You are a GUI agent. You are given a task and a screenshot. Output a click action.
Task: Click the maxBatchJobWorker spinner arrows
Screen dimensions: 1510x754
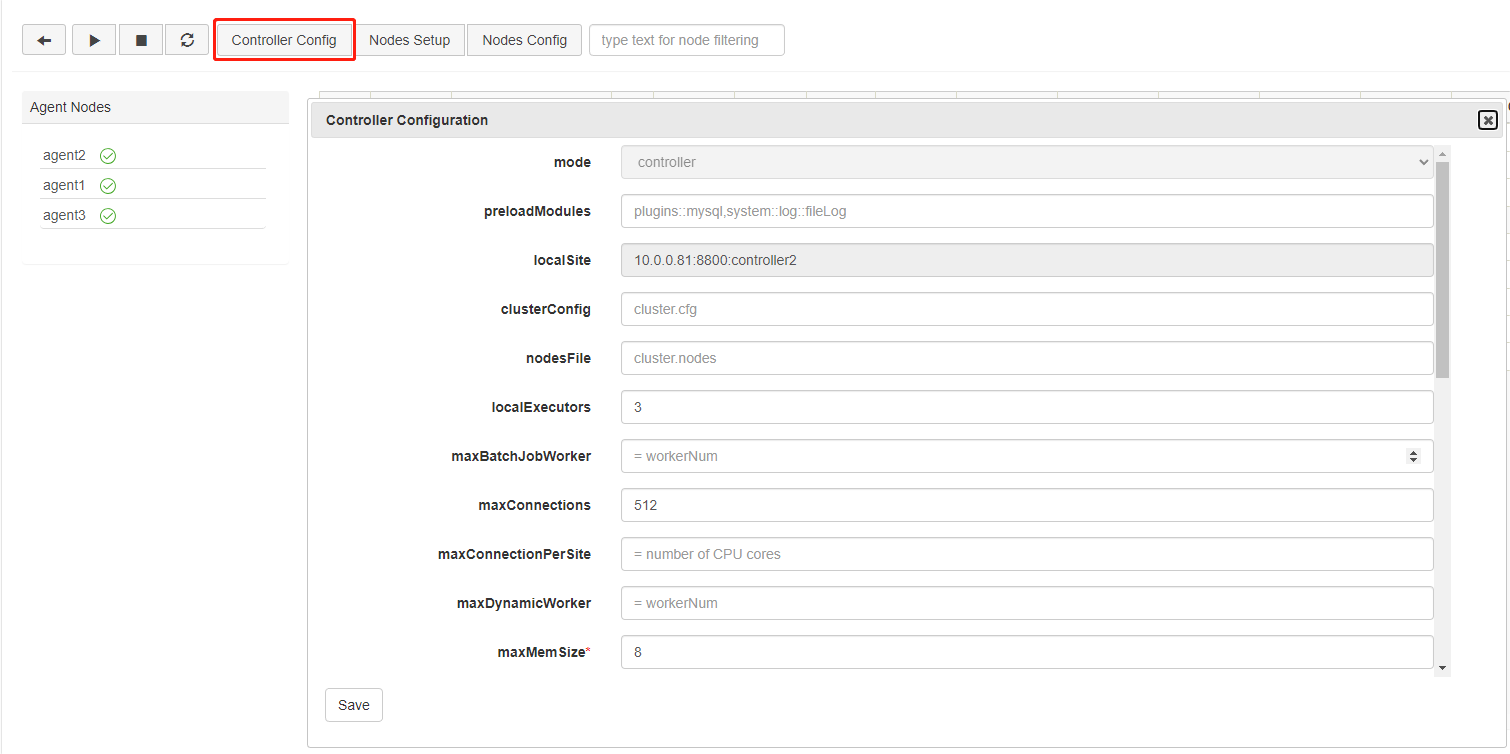1413,456
